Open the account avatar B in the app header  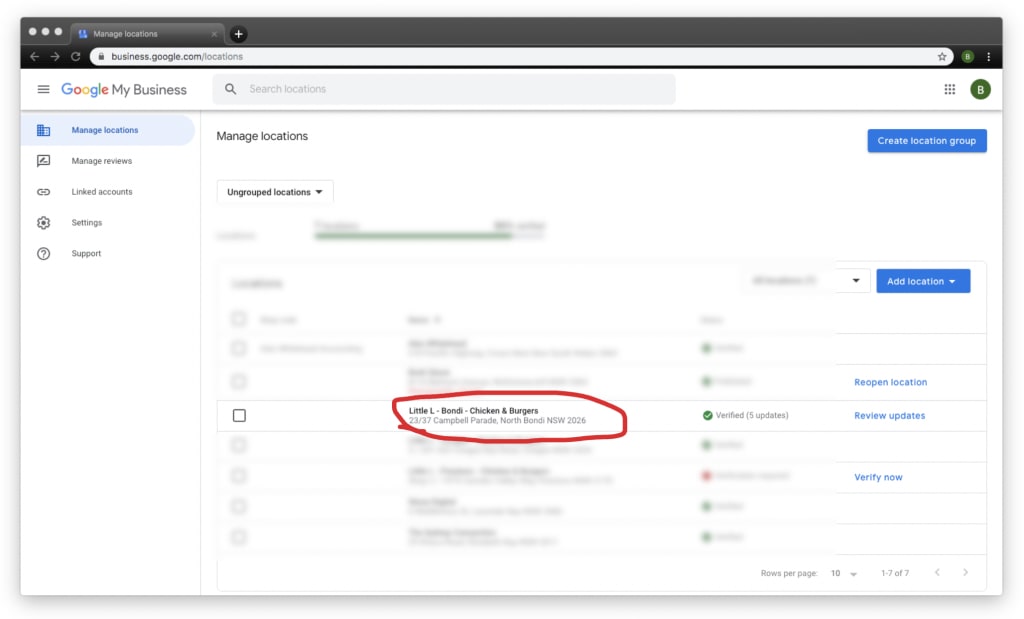coord(980,89)
